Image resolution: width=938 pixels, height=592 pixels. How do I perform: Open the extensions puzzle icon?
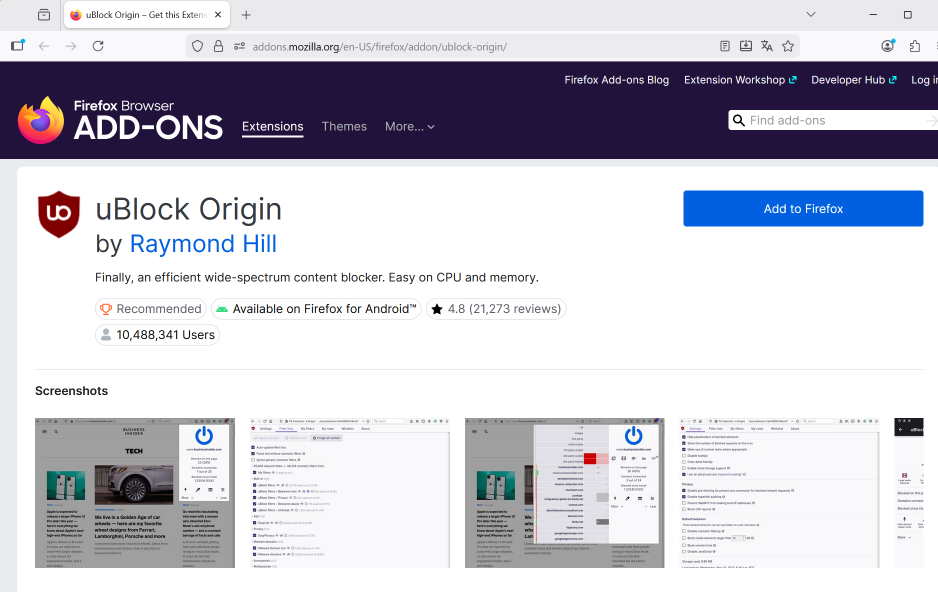pos(914,46)
